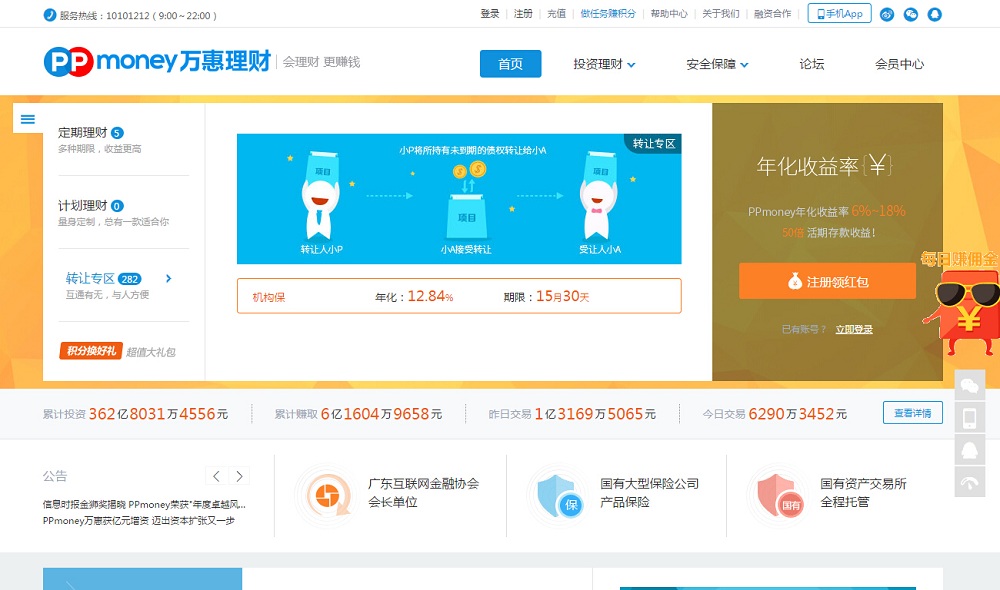Show next announcement with right arrow
Image resolution: width=1000 pixels, height=590 pixels.
coord(239,476)
